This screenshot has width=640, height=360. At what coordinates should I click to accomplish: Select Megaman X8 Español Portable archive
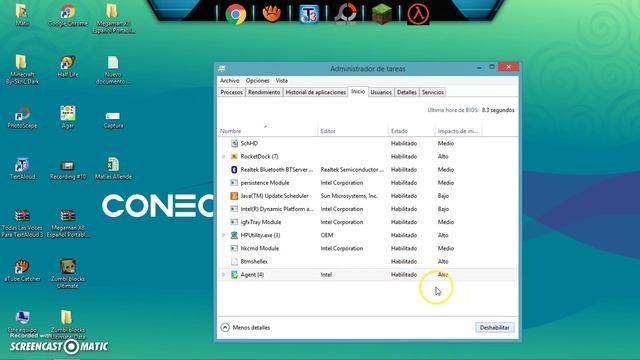coord(68,223)
